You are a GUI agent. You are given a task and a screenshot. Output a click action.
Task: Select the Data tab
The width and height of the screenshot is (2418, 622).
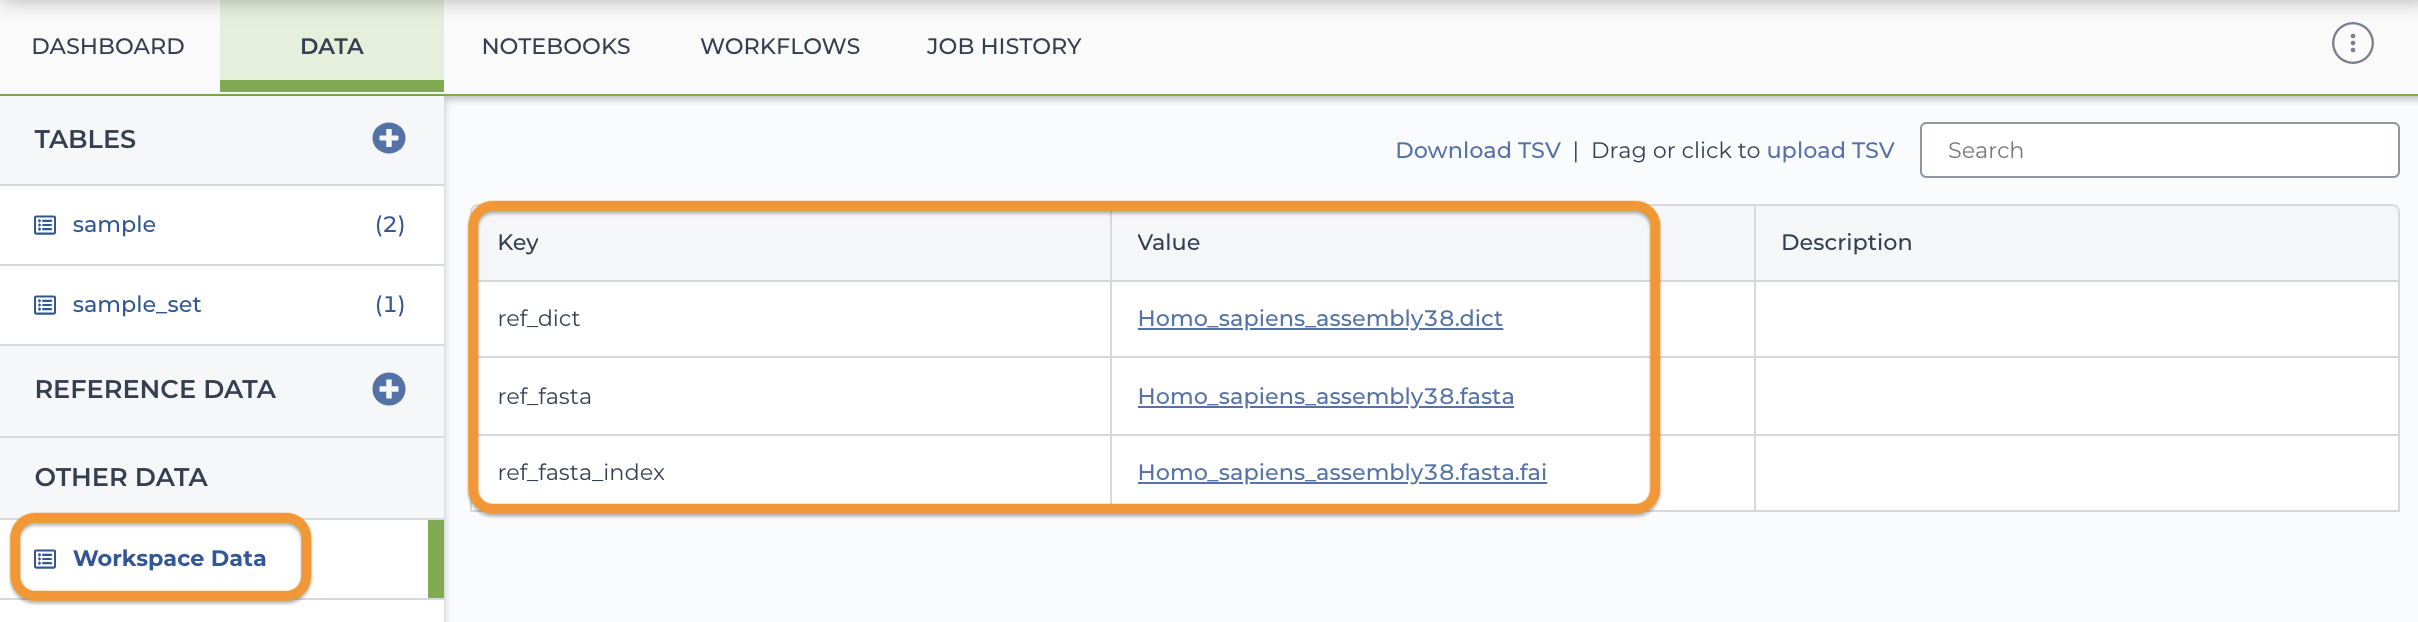332,46
